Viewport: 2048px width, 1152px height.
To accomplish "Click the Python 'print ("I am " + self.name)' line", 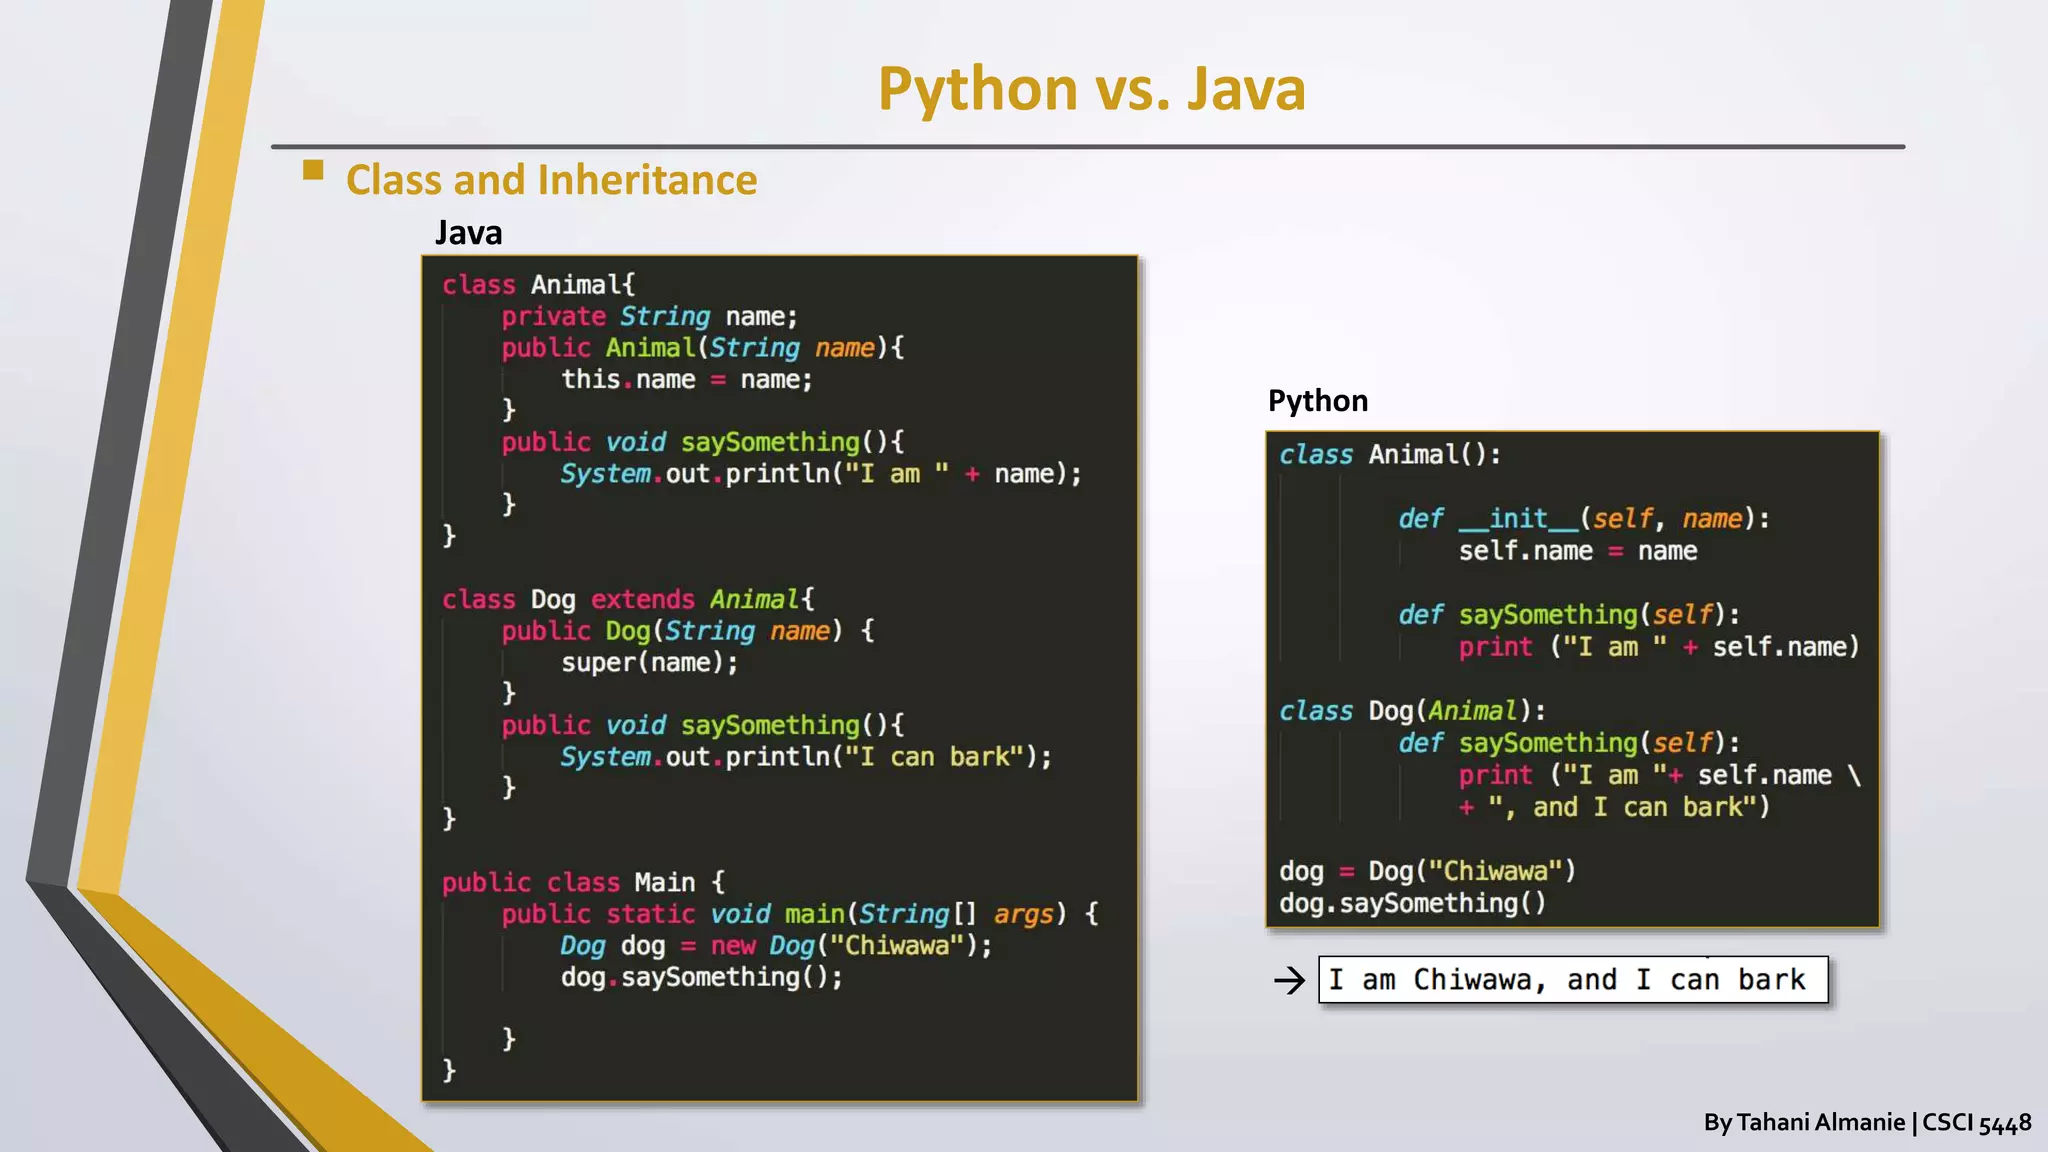I will click(x=1658, y=647).
